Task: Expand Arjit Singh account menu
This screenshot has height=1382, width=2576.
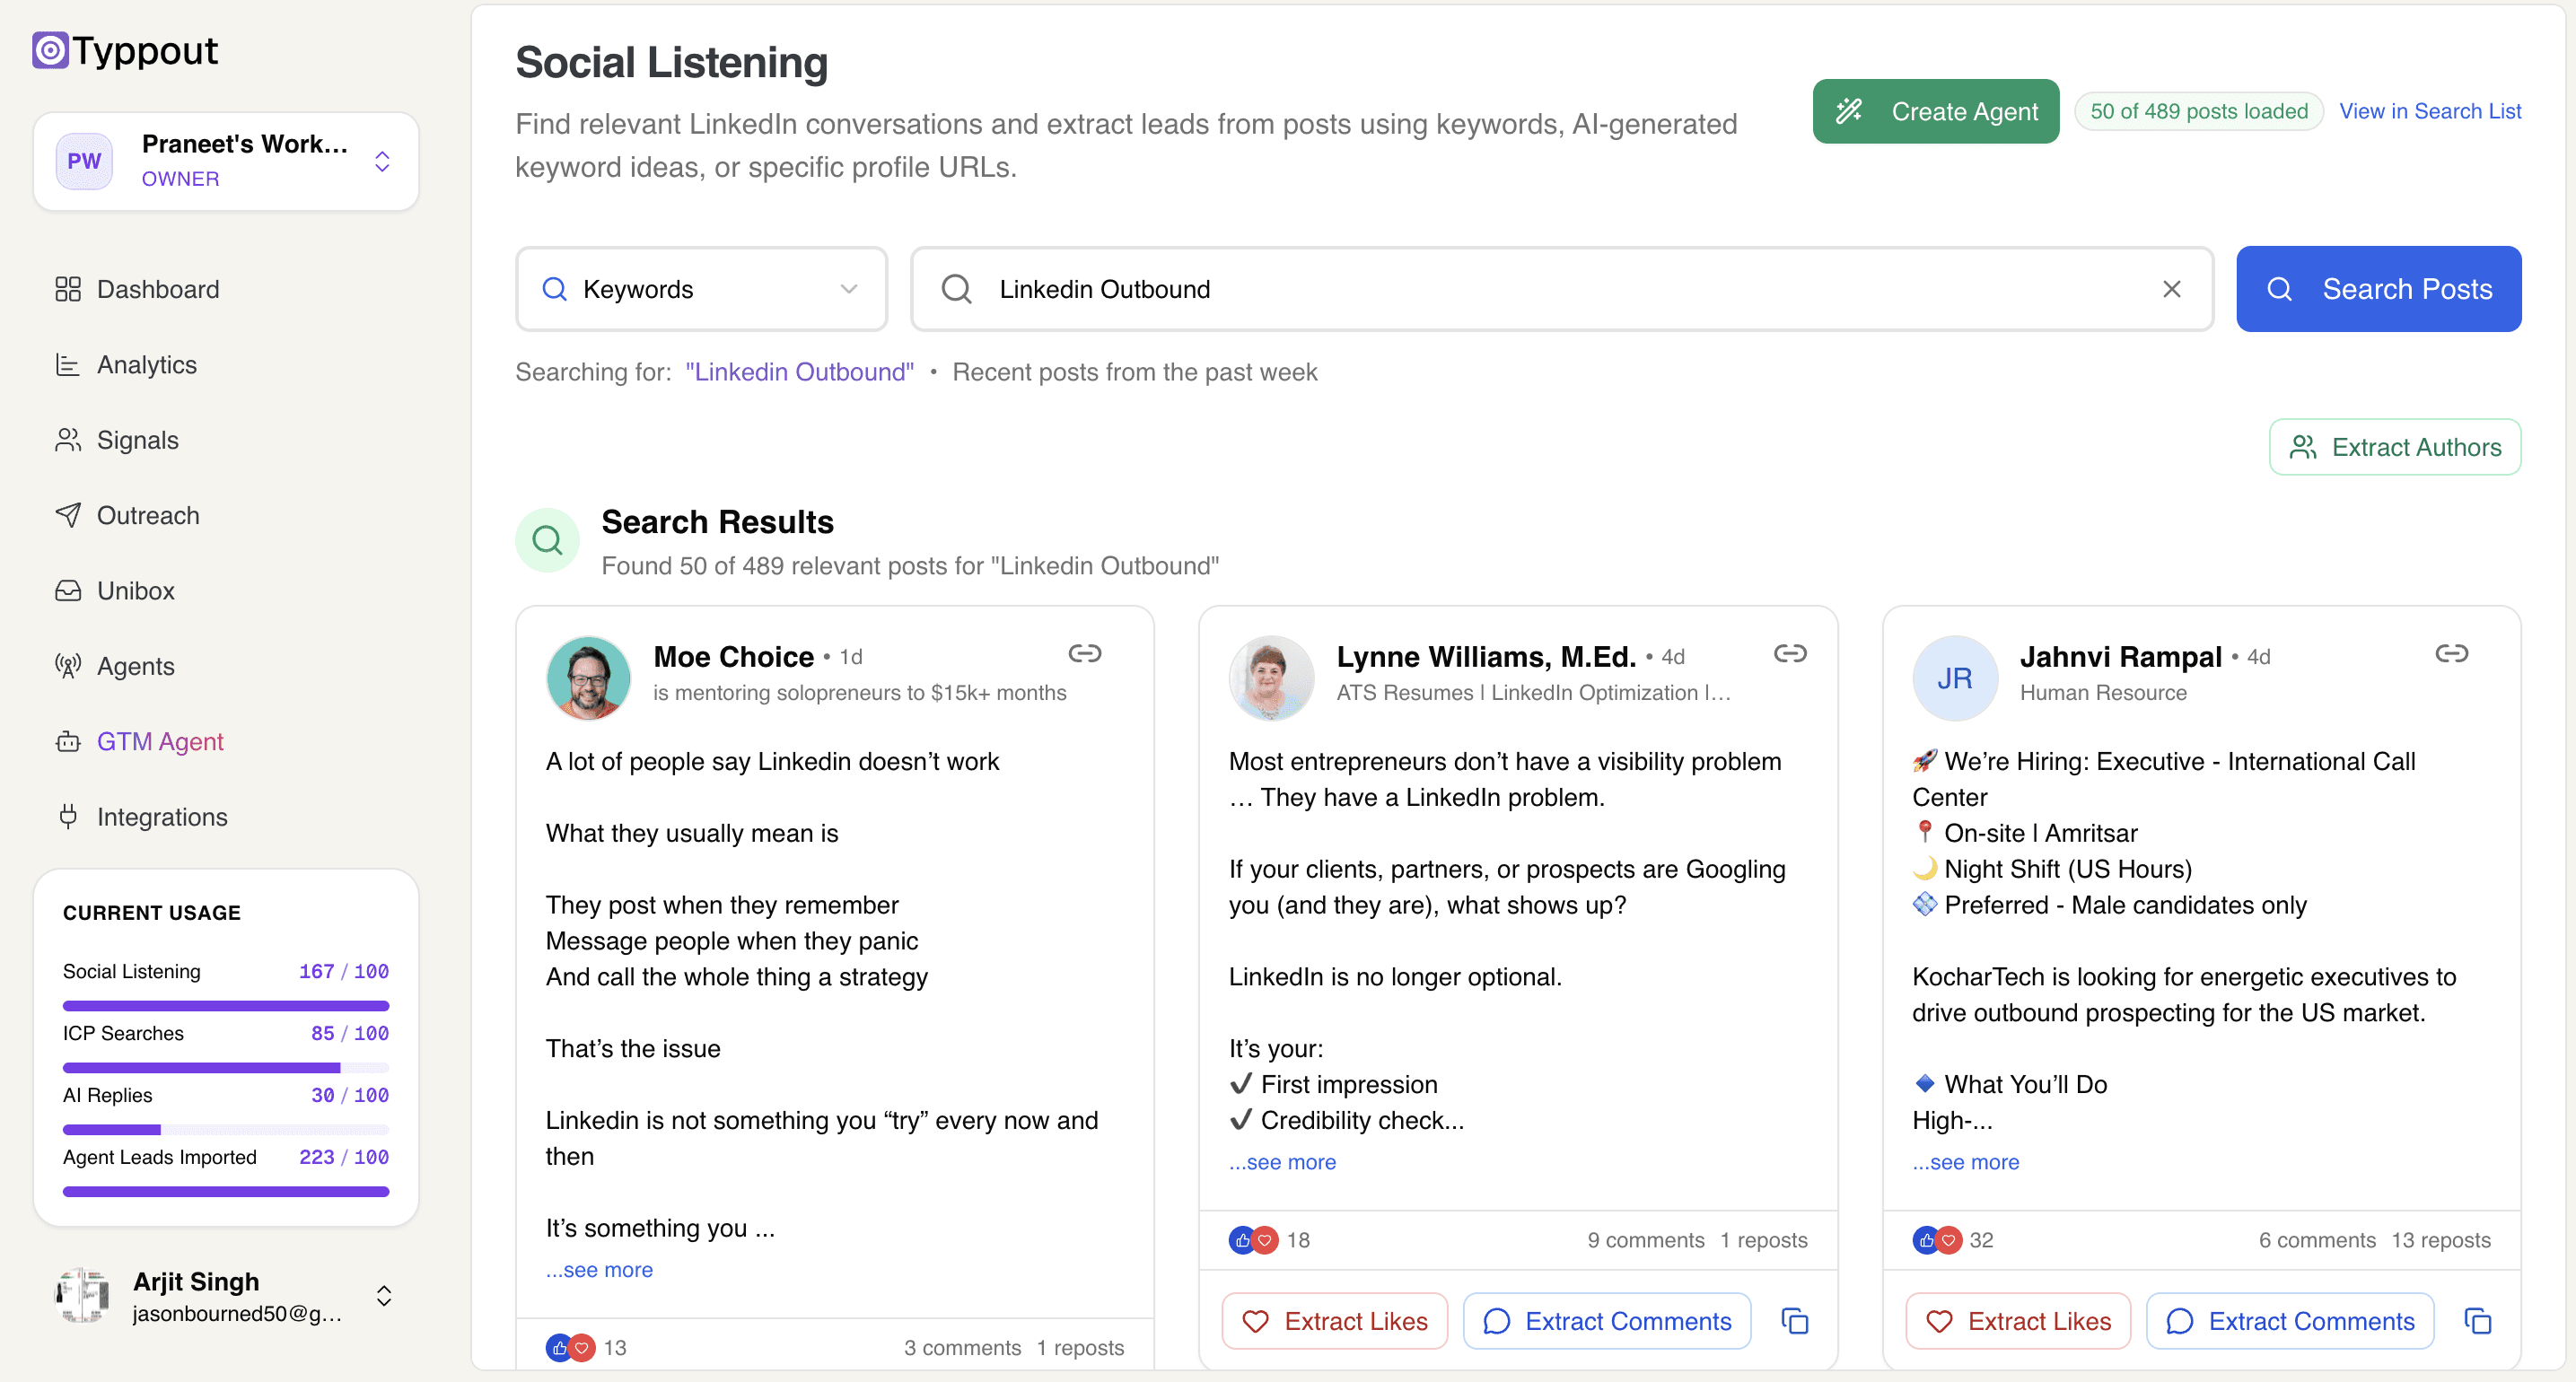Action: click(x=383, y=1296)
